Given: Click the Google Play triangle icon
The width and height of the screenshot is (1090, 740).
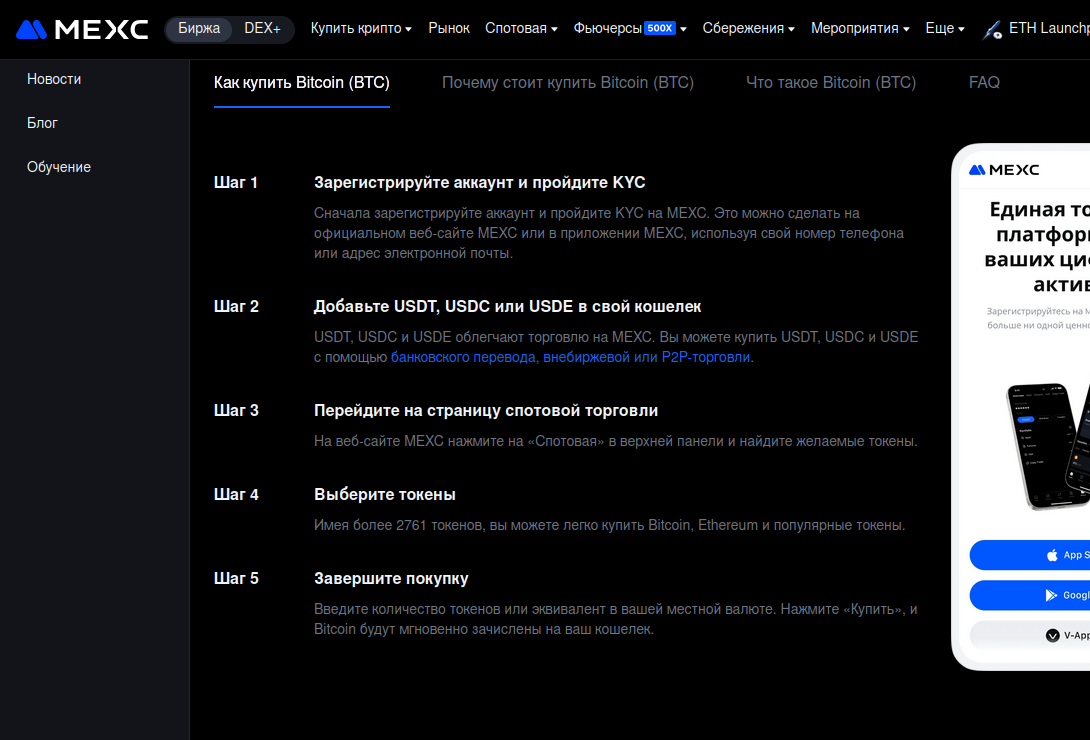Looking at the screenshot, I should coord(1051,595).
